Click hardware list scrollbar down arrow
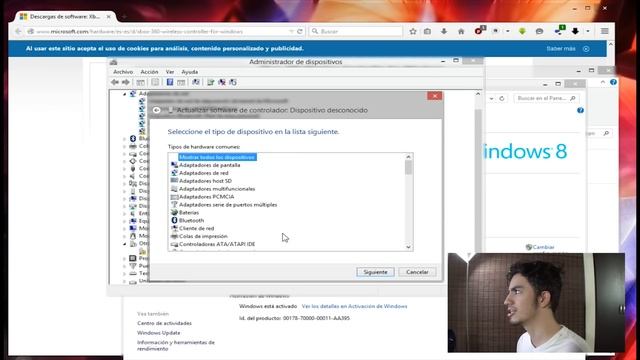This screenshot has height=360, width=640. pyautogui.click(x=408, y=247)
